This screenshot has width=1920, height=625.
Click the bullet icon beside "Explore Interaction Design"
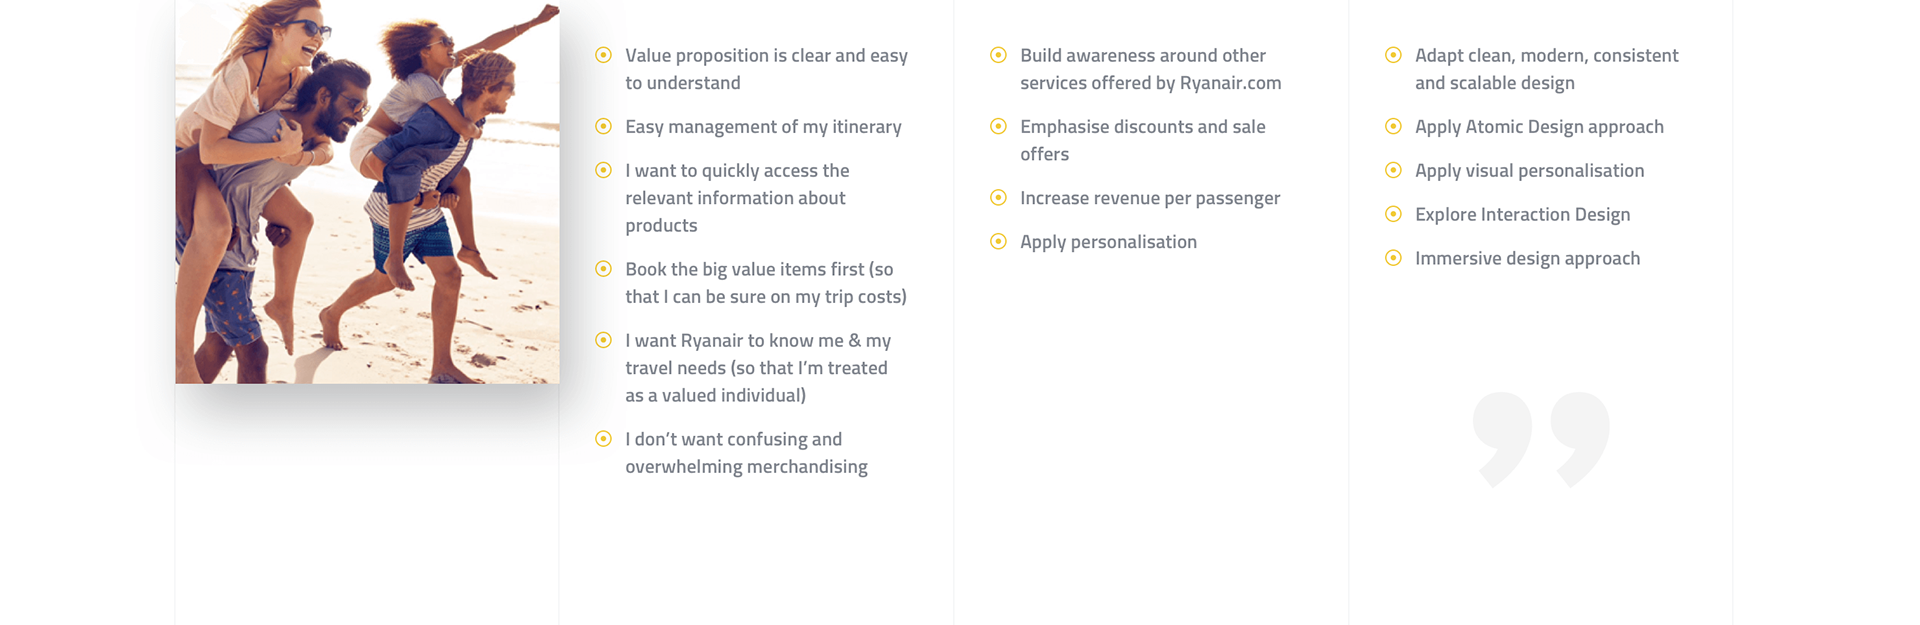pyautogui.click(x=1393, y=214)
